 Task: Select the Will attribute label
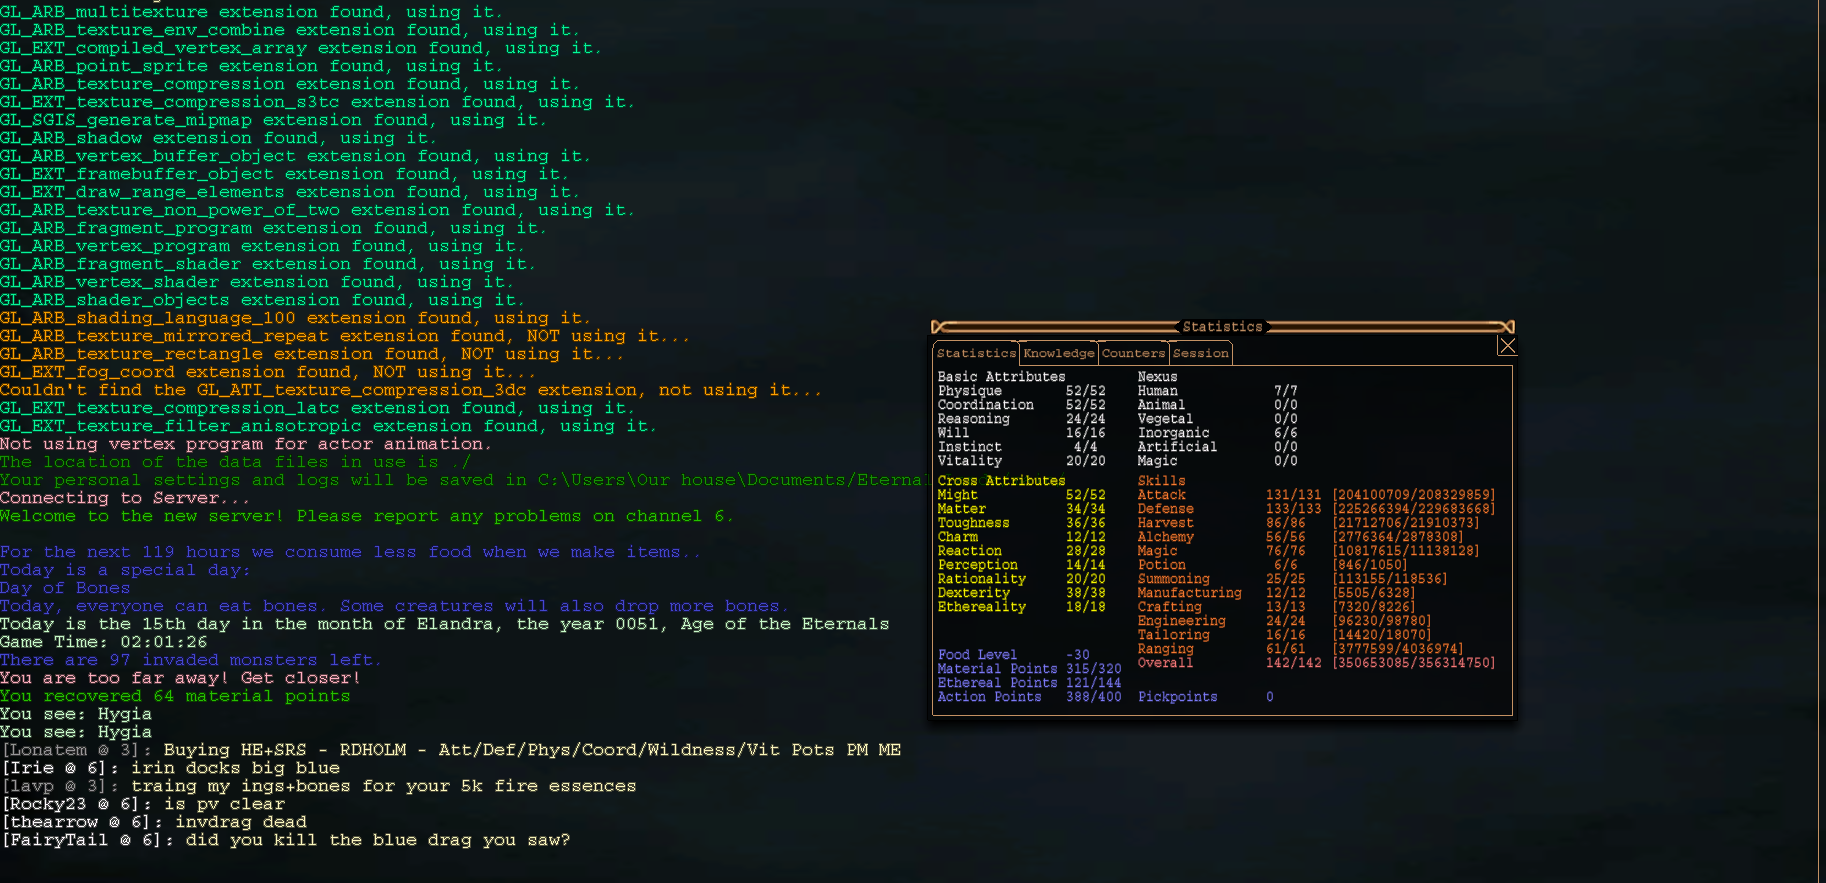coord(953,433)
